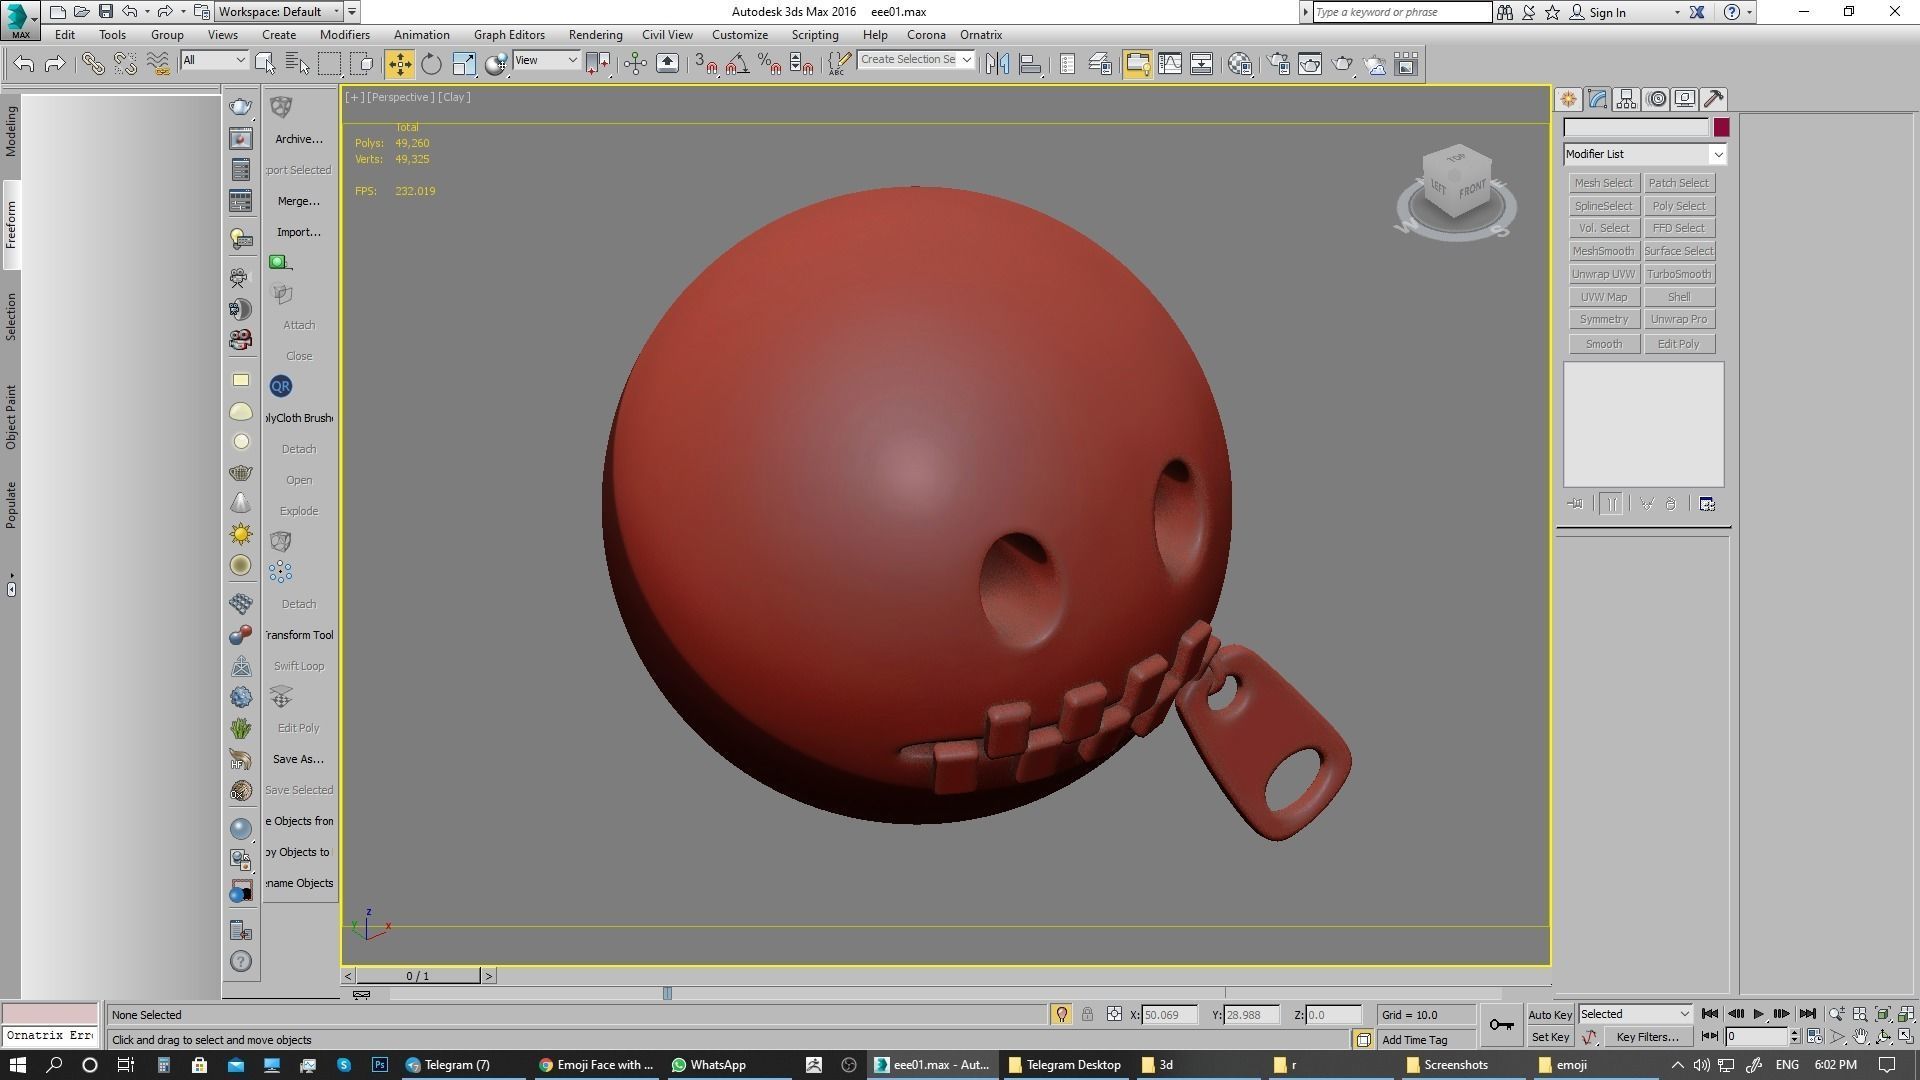
Task: Open the Create panel star tab
Action: coord(1568,99)
